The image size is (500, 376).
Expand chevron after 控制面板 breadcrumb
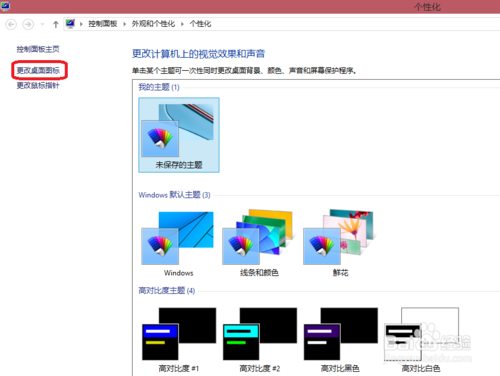(x=124, y=24)
